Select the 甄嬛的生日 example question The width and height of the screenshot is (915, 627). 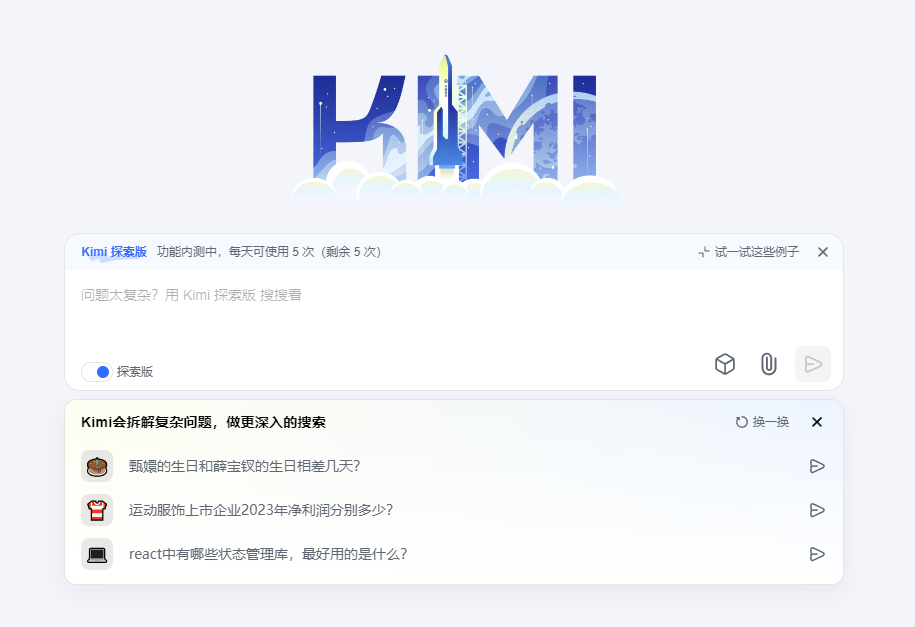pos(245,466)
